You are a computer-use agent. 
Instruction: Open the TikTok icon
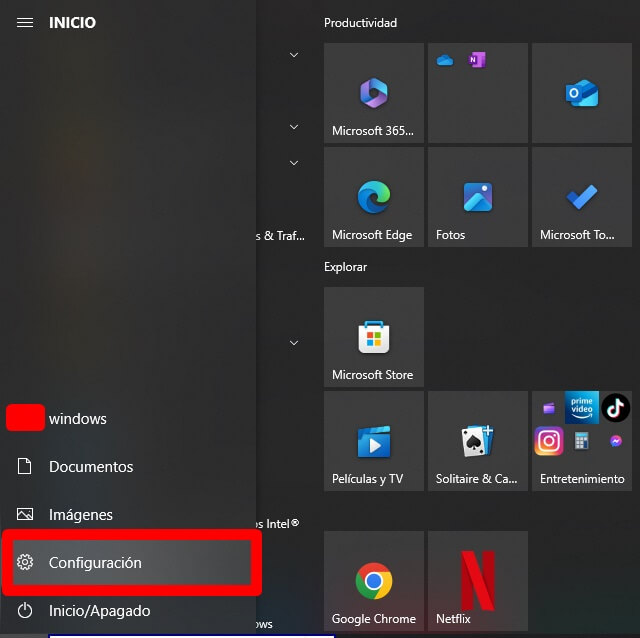coord(616,407)
